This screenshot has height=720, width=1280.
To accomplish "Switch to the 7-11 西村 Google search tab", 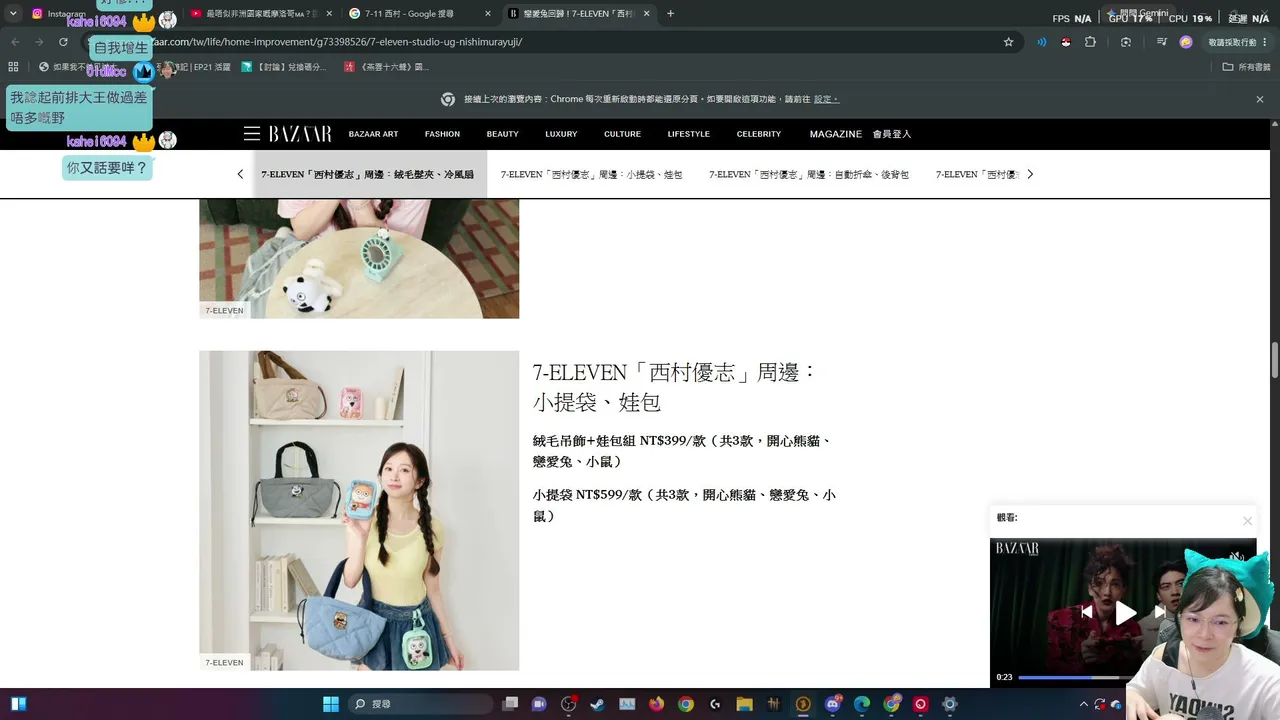I will point(420,14).
